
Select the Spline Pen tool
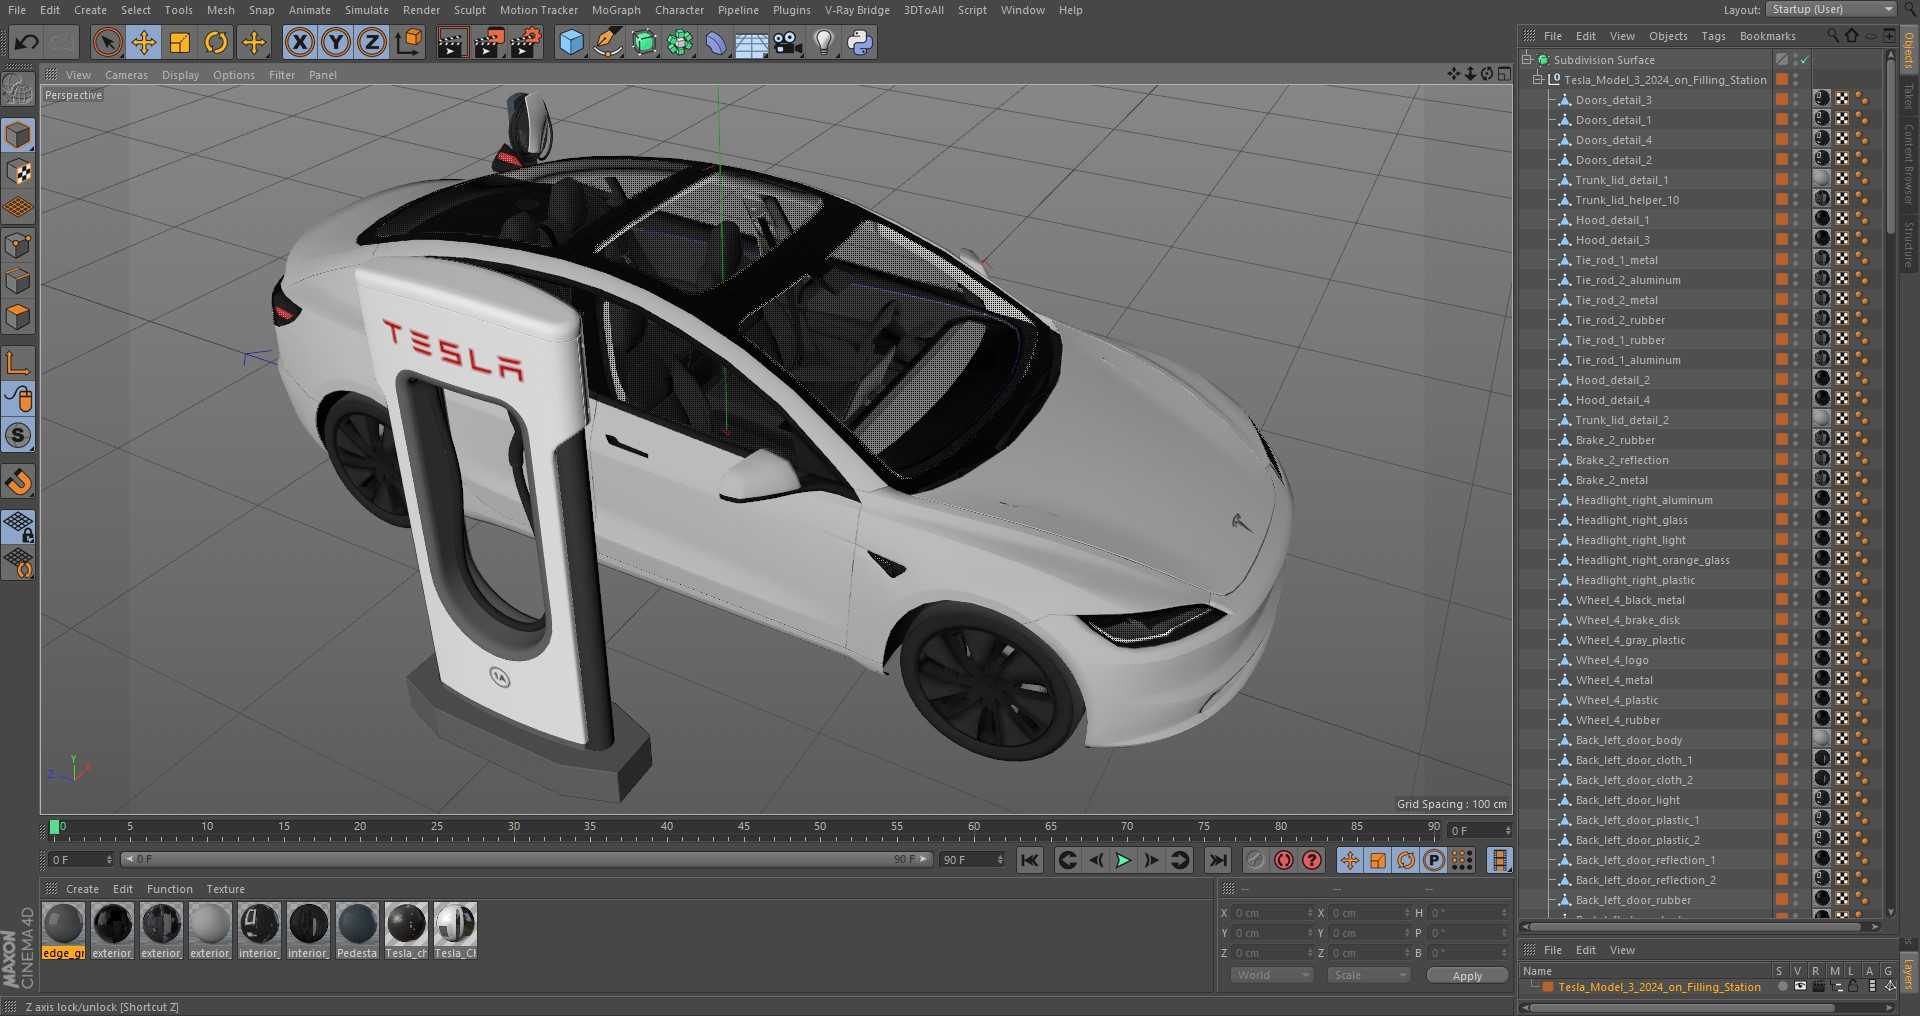click(x=607, y=42)
